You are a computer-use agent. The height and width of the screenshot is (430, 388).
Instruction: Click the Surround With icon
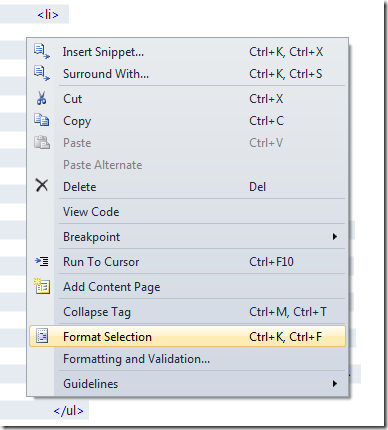(x=42, y=73)
